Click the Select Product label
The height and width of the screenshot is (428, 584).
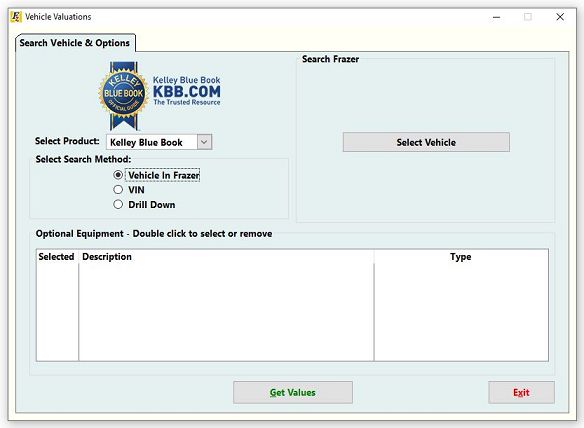(x=67, y=141)
